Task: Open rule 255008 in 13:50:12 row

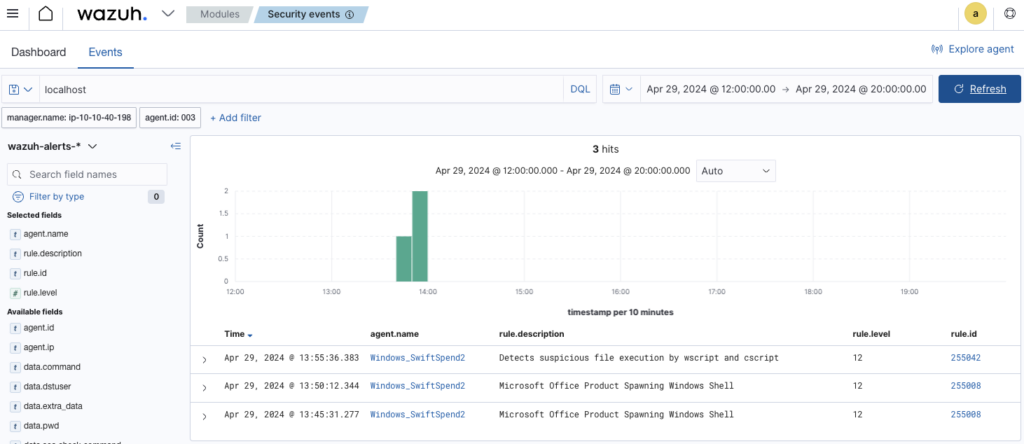Action: pos(965,386)
